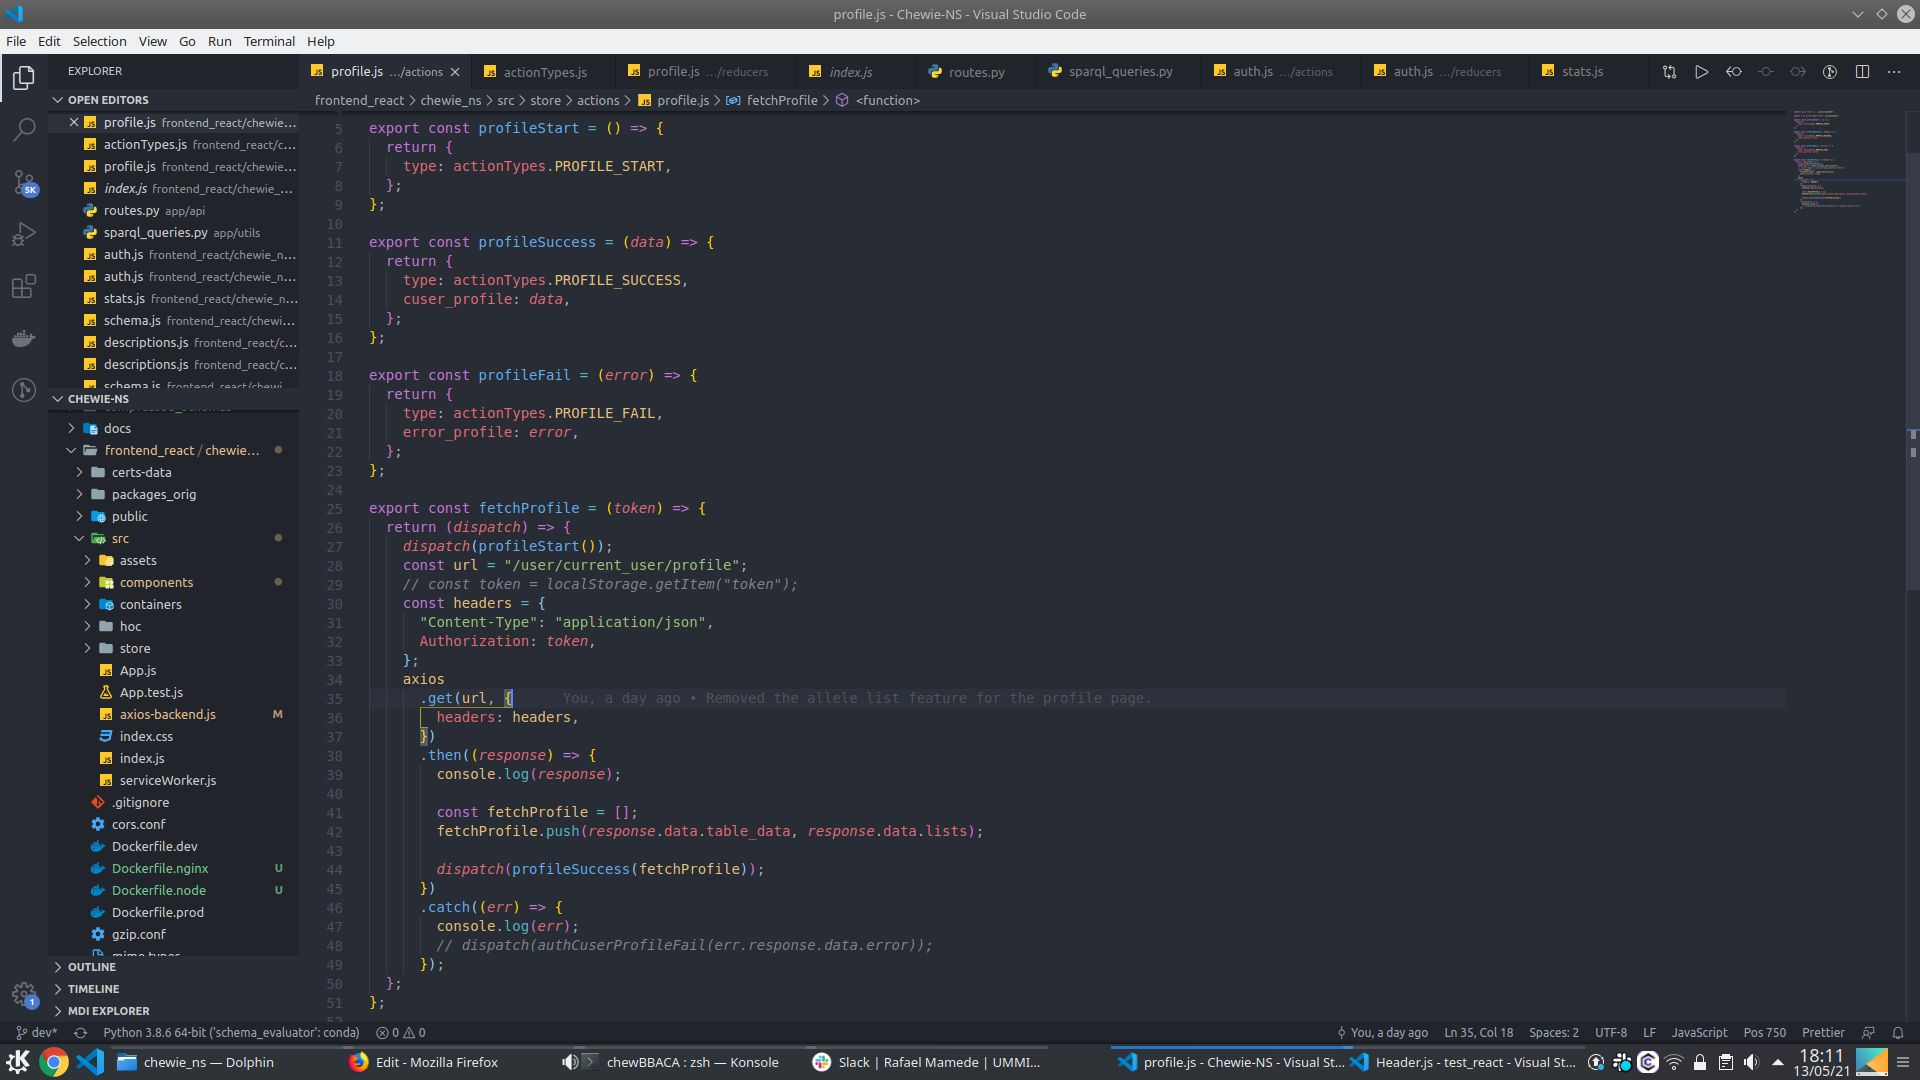This screenshot has width=1920, height=1080.
Task: Open the Manage gear icon
Action: tap(24, 994)
